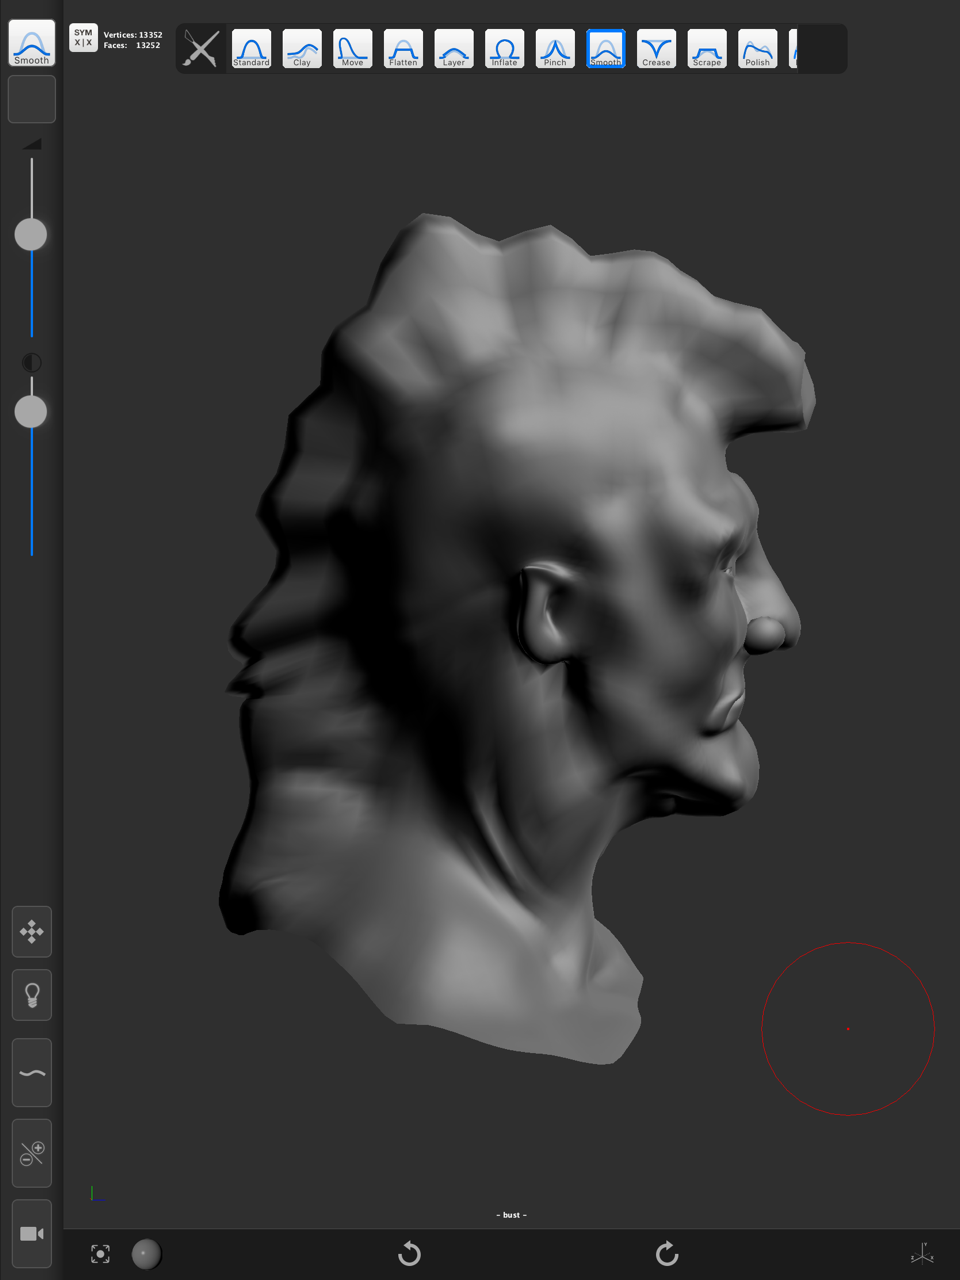This screenshot has width=960, height=1280.
Task: Select the Polish brush
Action: point(758,49)
